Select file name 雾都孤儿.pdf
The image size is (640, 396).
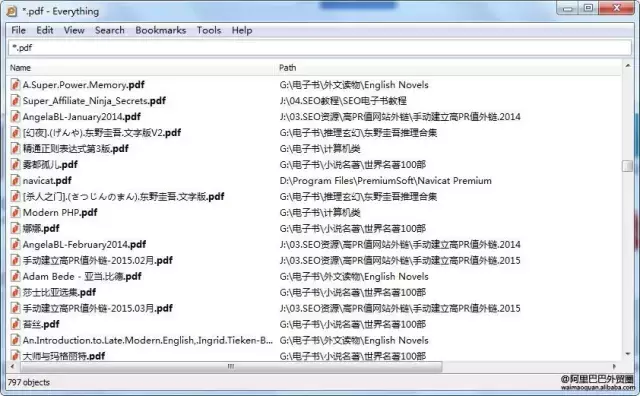point(50,165)
